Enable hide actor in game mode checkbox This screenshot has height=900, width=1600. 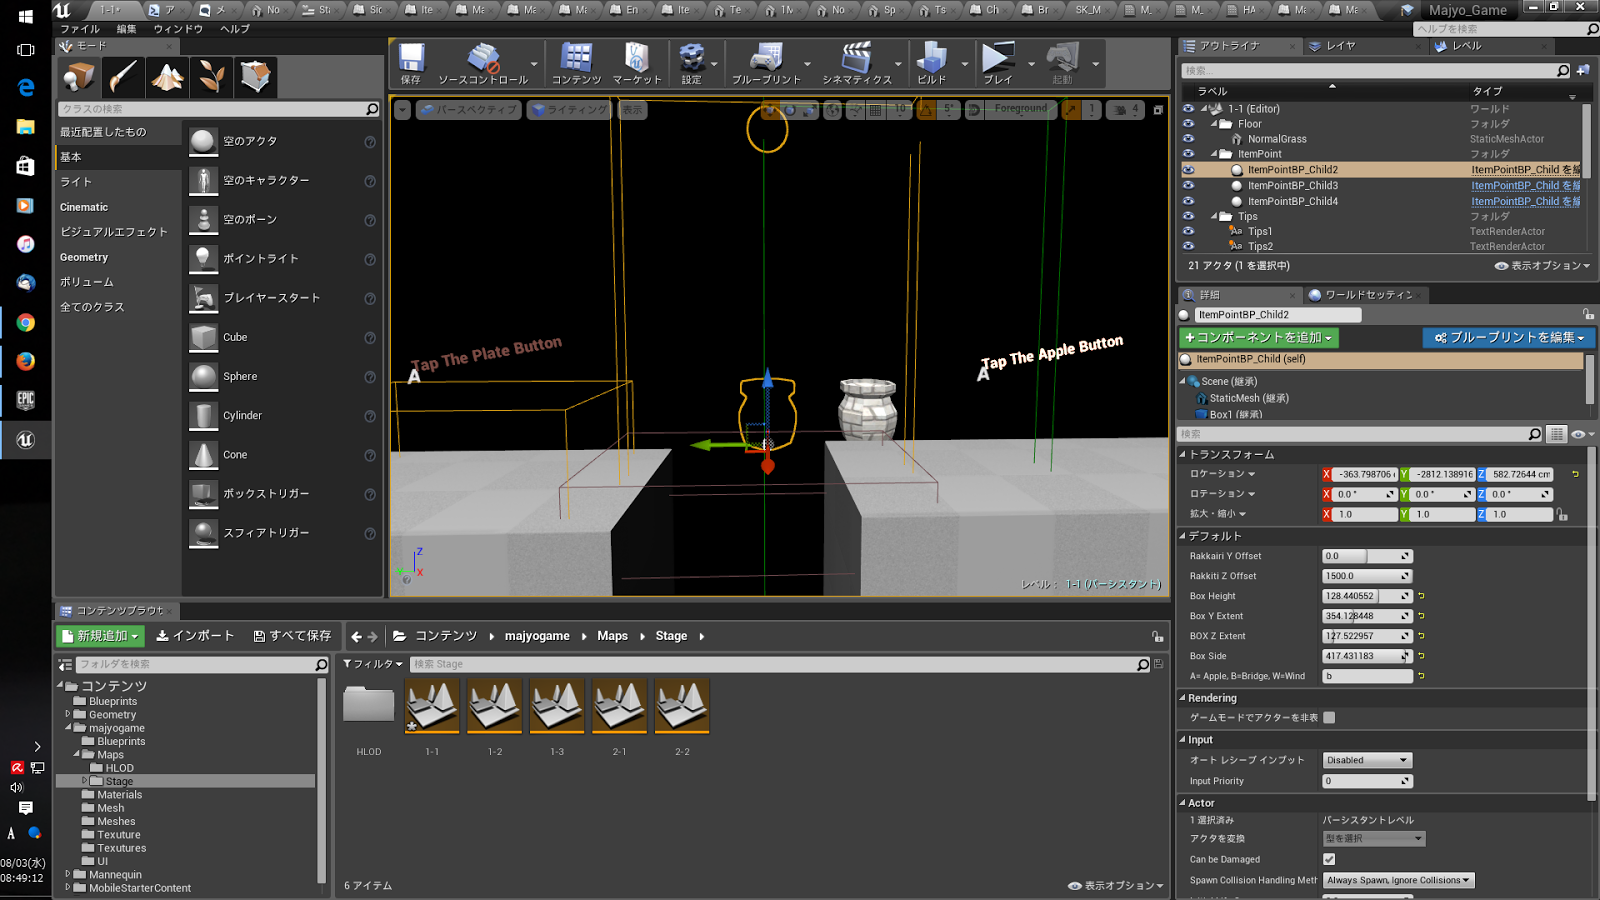click(x=1329, y=717)
